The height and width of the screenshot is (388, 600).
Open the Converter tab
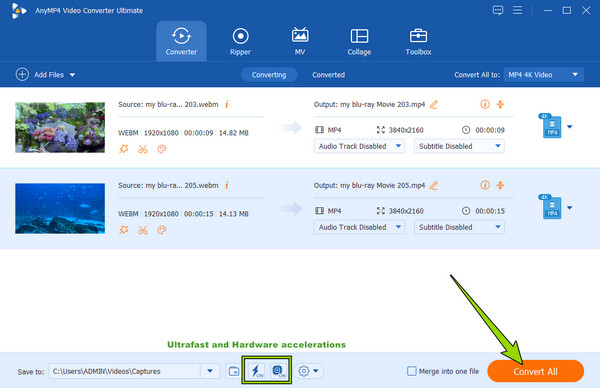pos(181,41)
